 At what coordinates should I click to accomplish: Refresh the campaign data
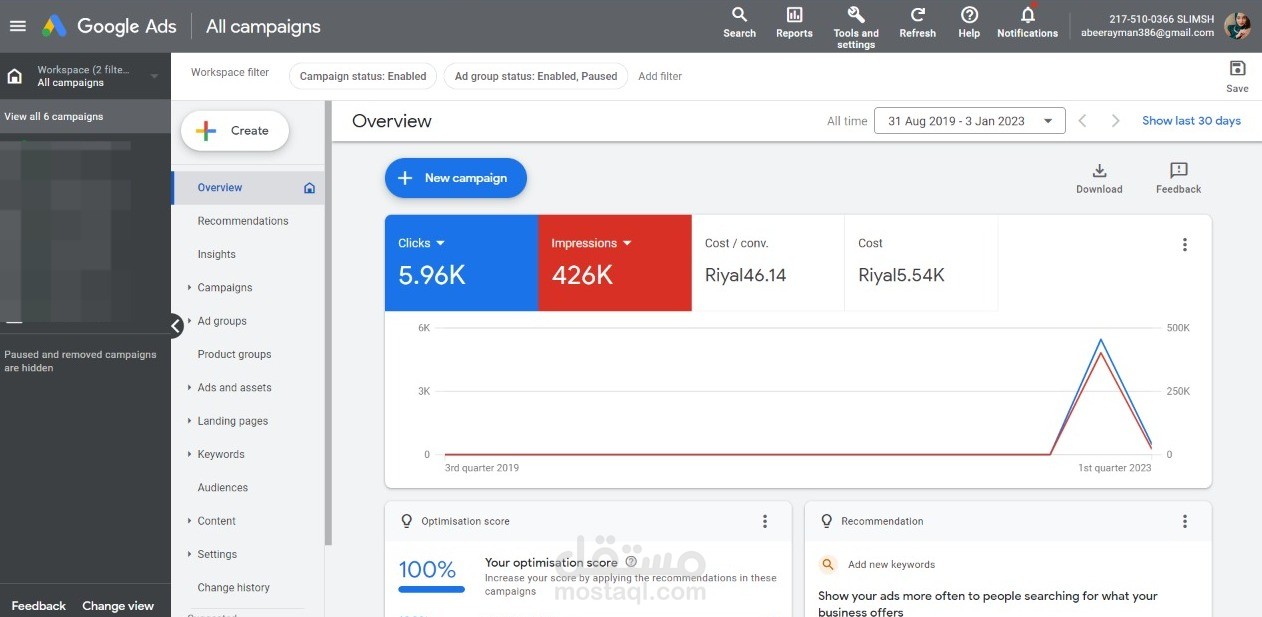click(x=917, y=22)
